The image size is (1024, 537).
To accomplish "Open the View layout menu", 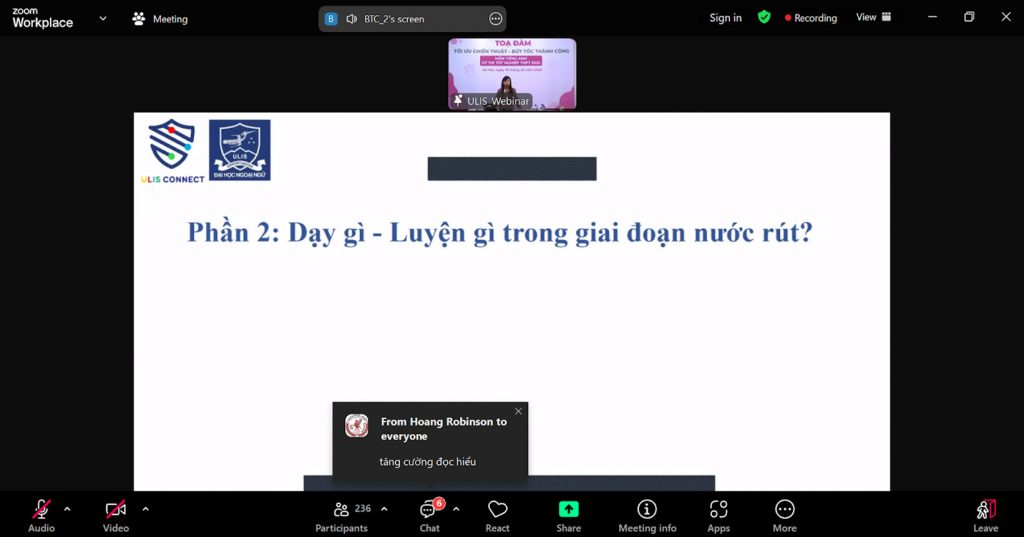I will click(873, 17).
